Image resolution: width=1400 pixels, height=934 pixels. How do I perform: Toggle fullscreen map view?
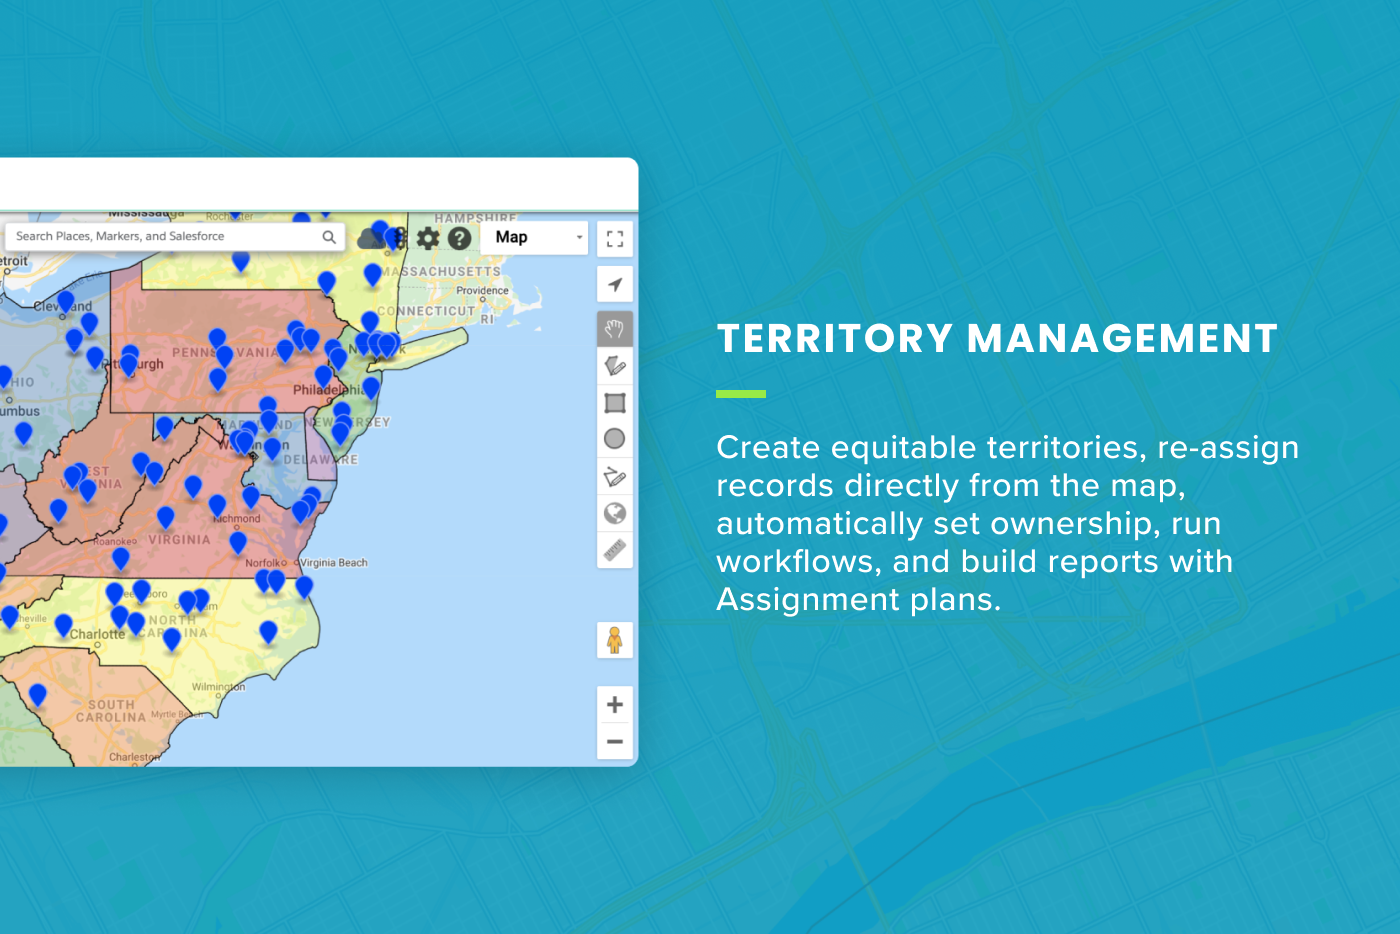coord(615,239)
